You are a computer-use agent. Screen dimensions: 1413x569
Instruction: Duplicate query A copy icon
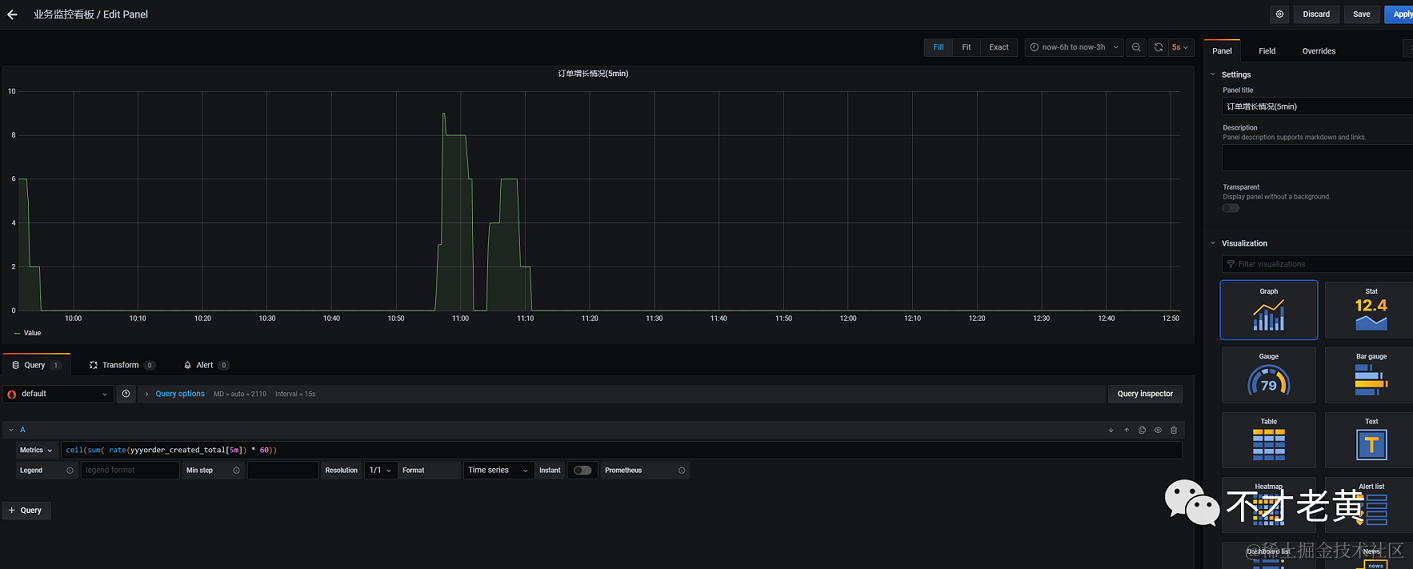[x=1142, y=430]
